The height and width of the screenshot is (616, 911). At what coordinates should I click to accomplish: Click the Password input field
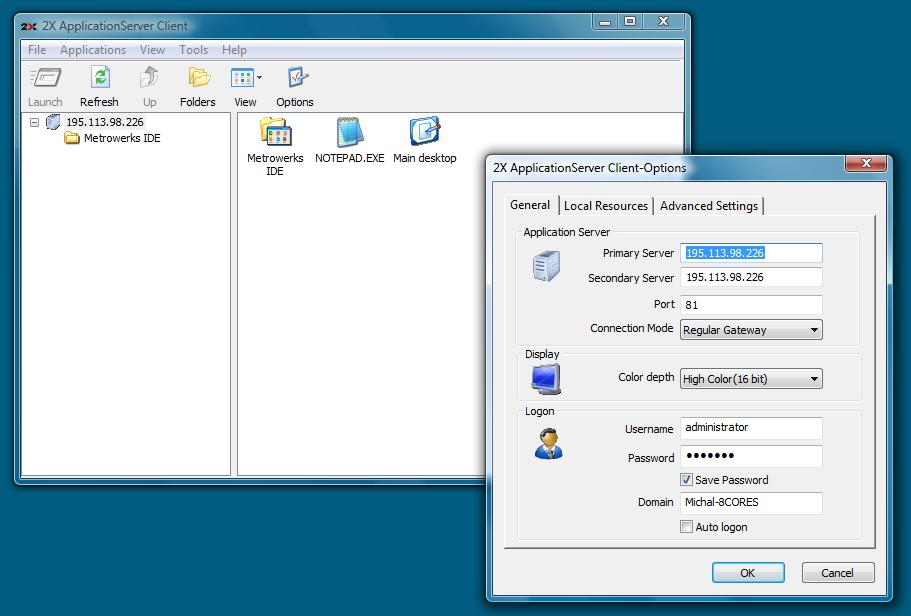pos(751,456)
